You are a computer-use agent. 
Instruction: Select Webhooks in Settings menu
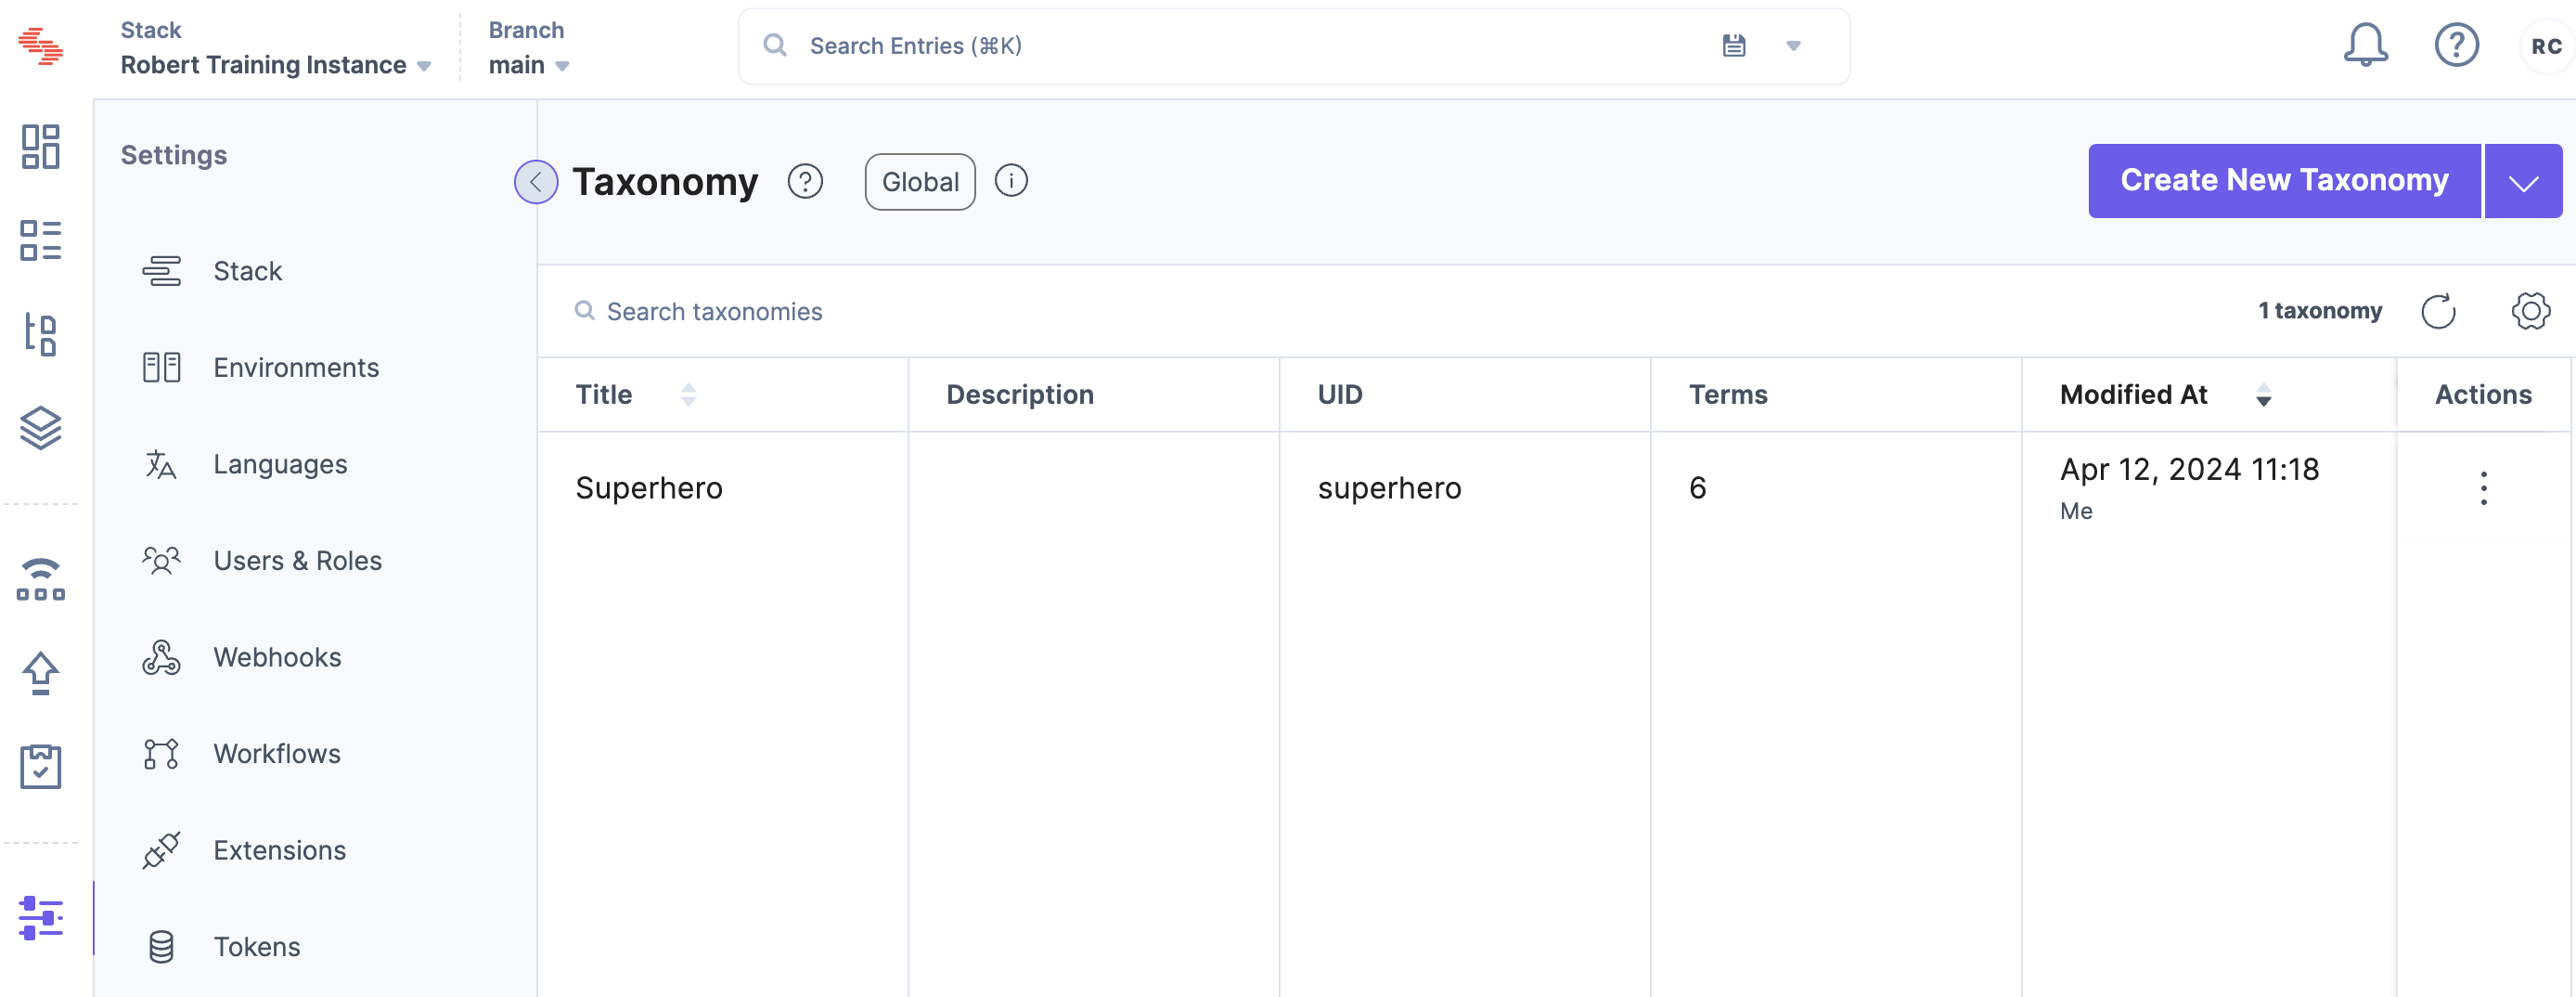(277, 657)
